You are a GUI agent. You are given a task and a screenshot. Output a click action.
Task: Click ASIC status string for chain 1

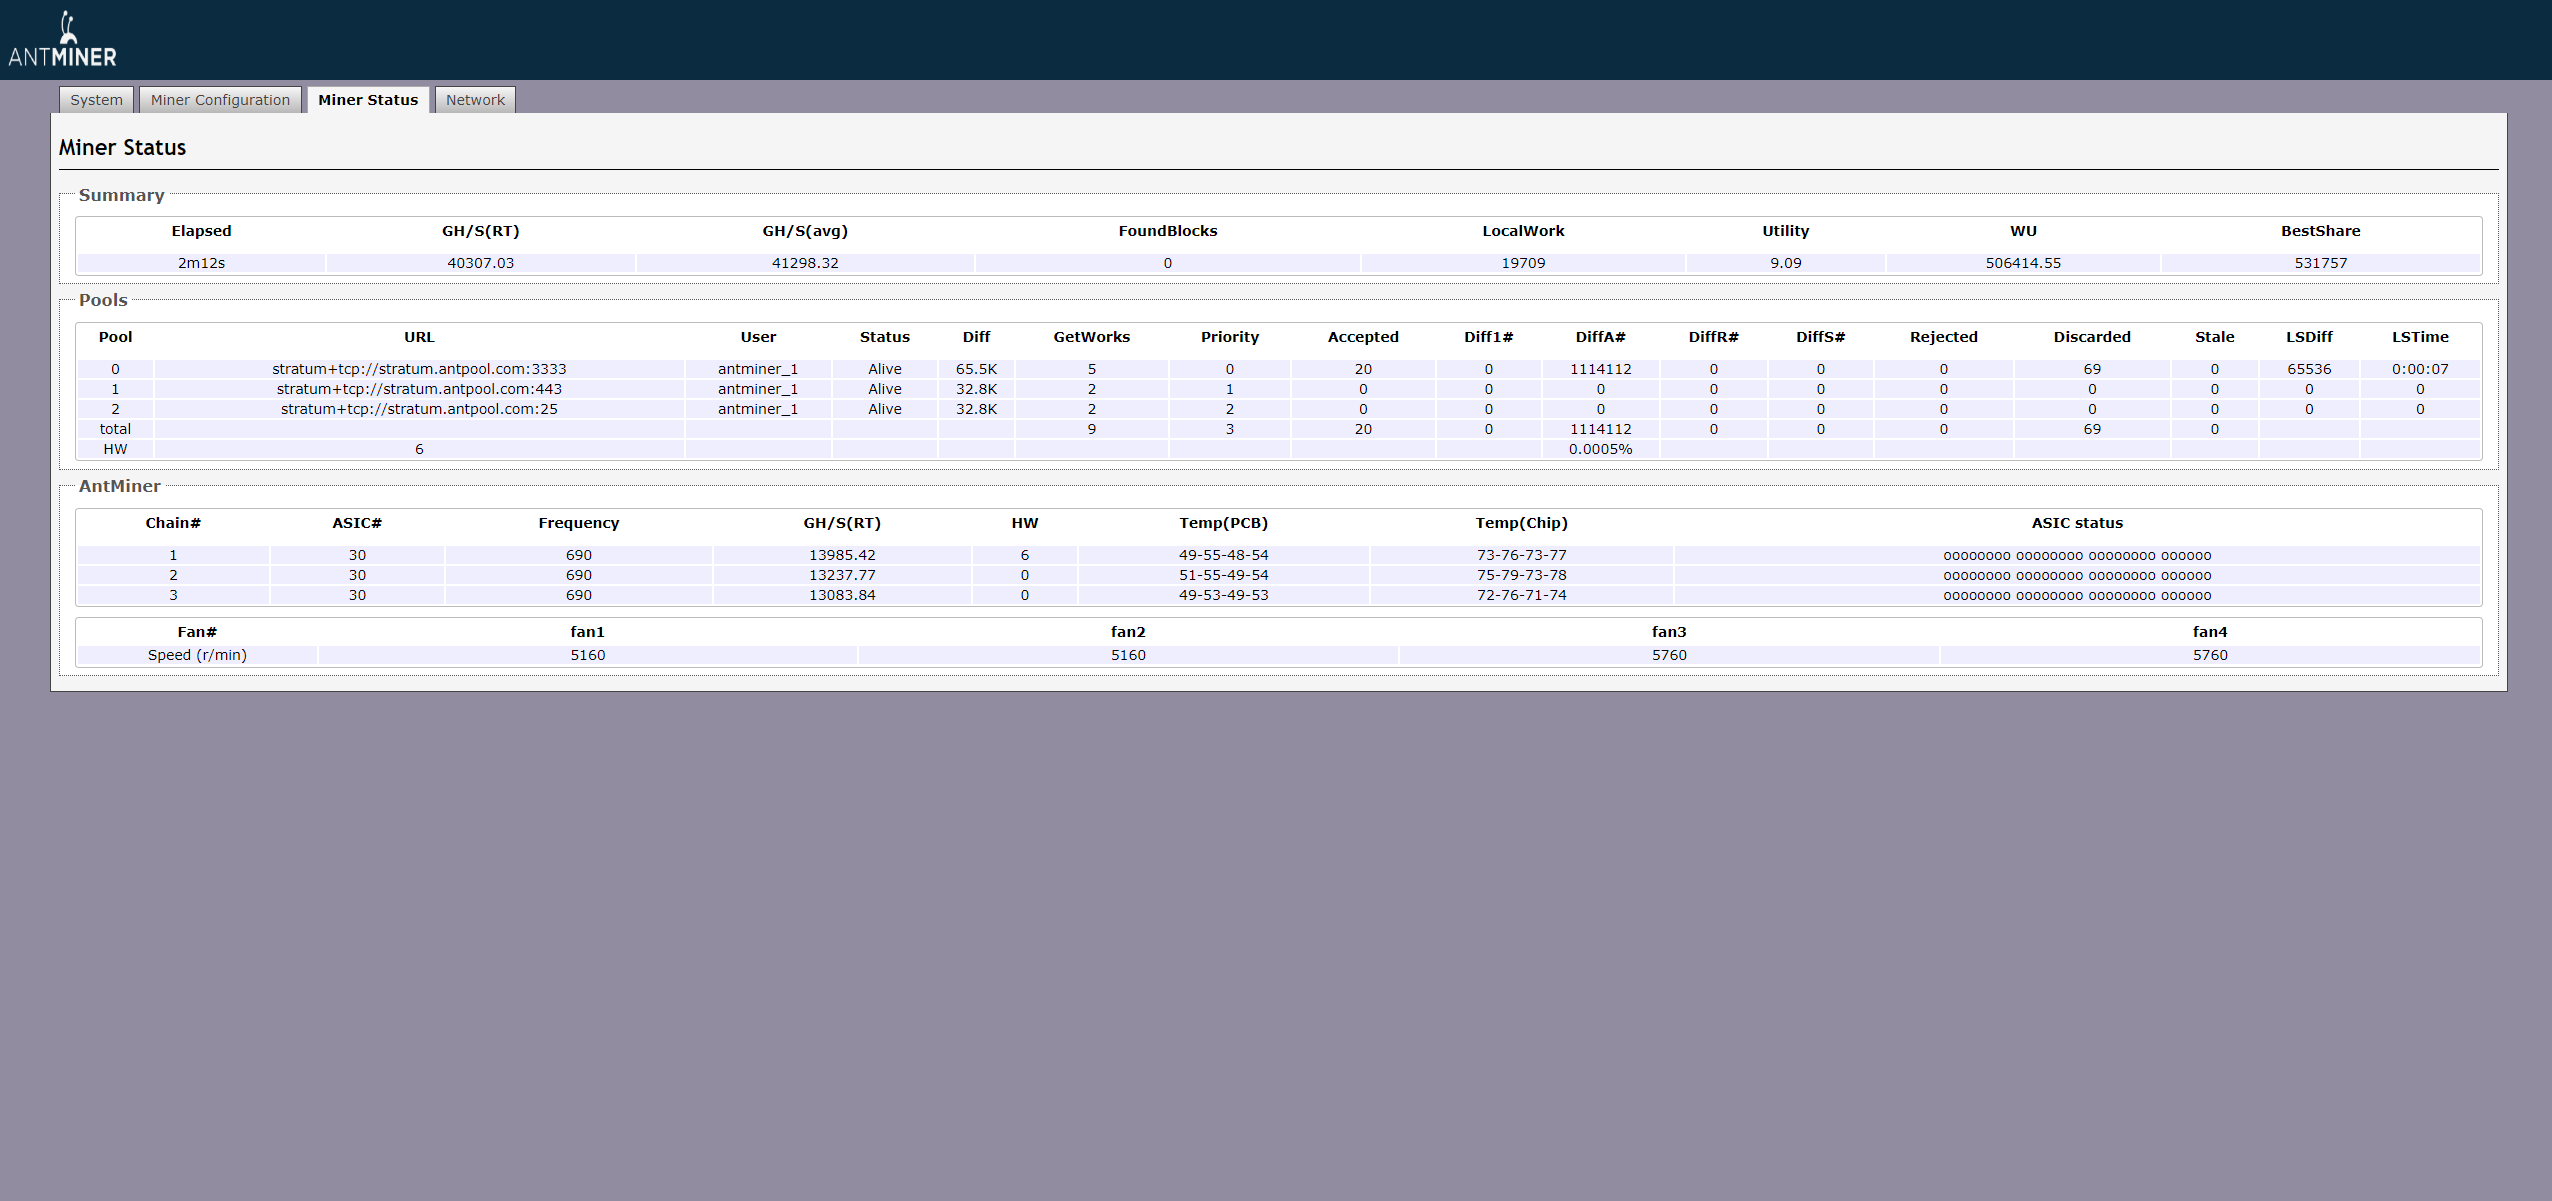(x=2077, y=556)
